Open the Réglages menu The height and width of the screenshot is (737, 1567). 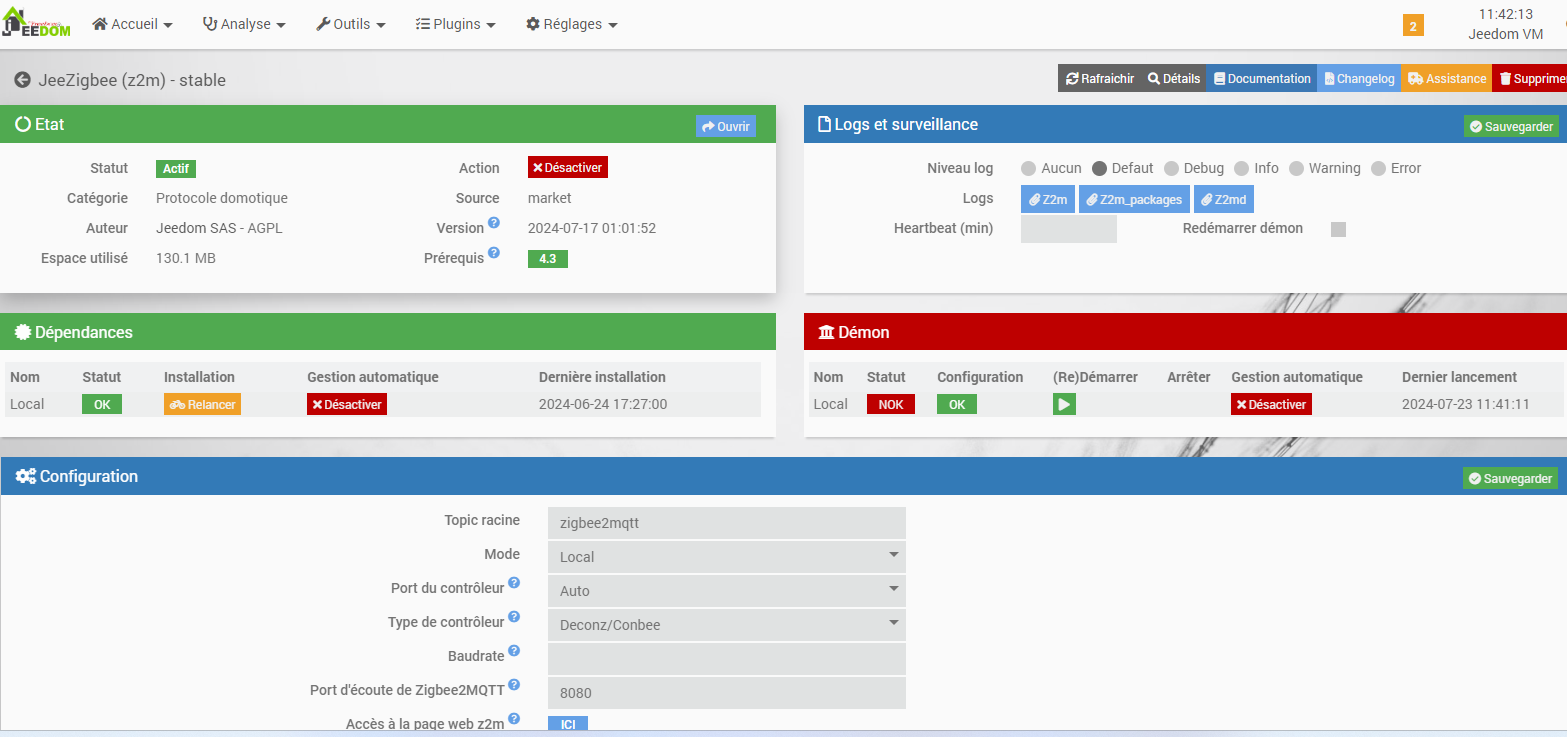click(572, 24)
